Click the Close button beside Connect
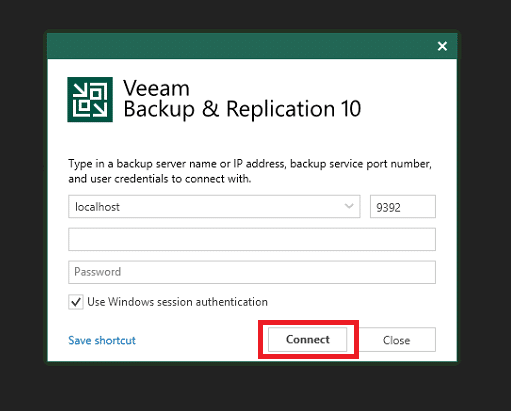The height and width of the screenshot is (411, 512). click(x=396, y=340)
